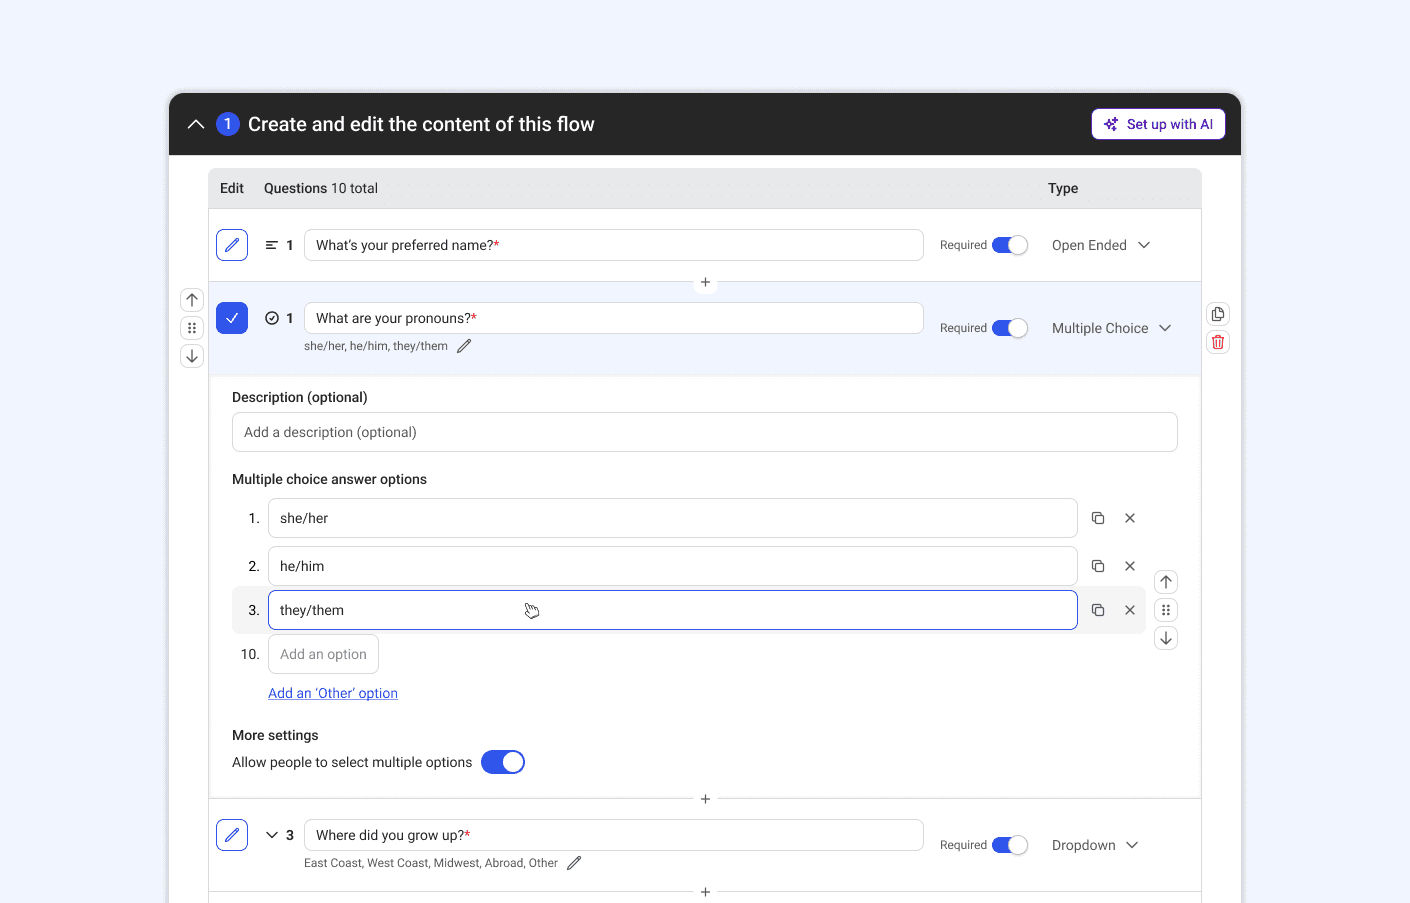Open the Open Ended type dropdown

coord(1101,245)
